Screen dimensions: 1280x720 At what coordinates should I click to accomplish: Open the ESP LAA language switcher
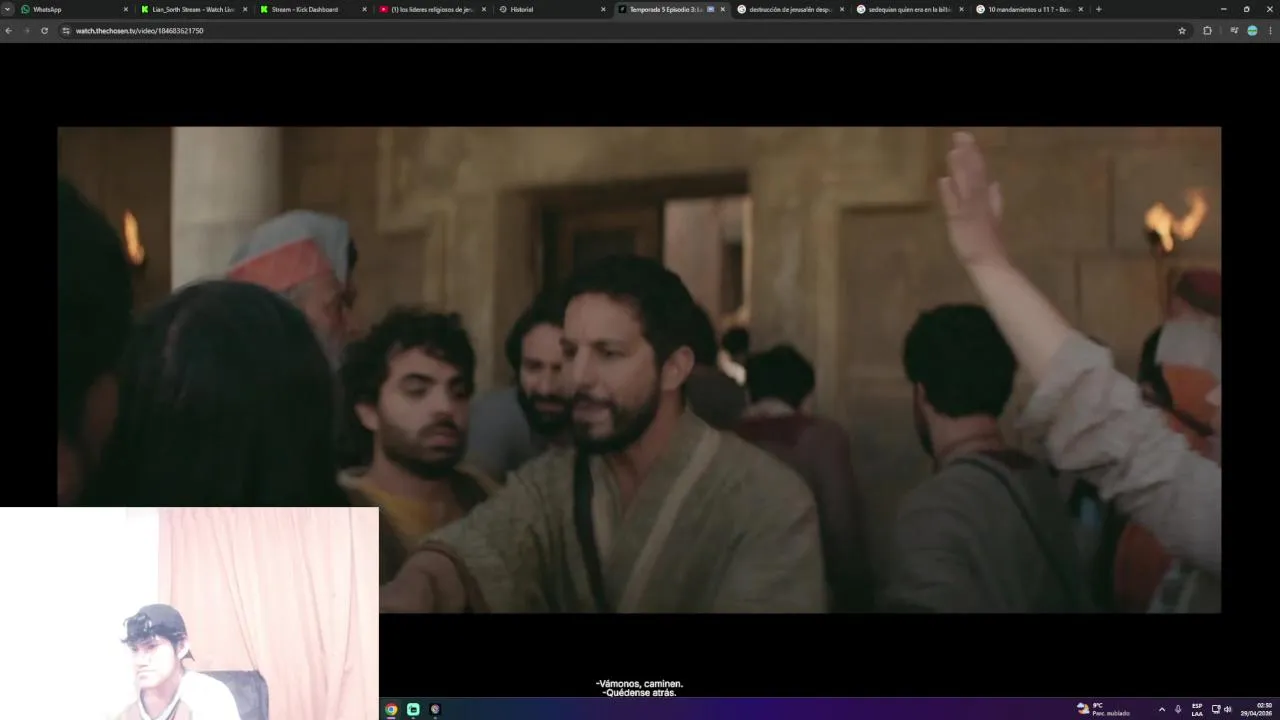tap(1197, 709)
